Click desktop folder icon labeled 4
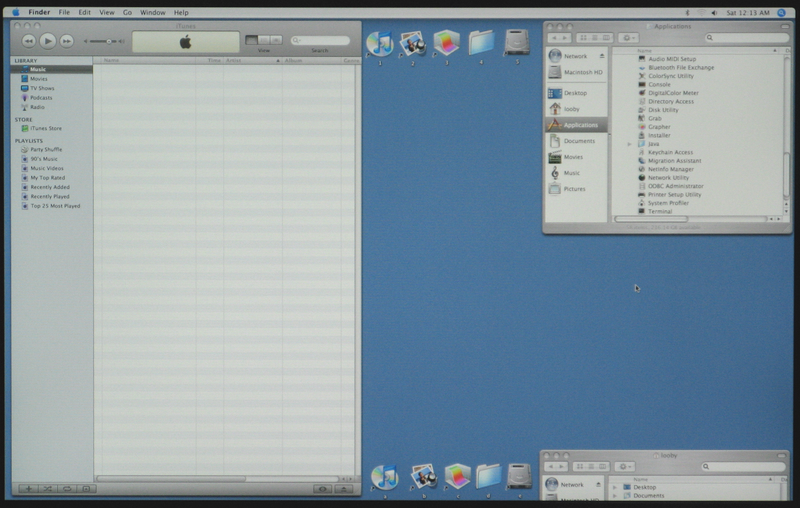Screen dimensions: 800x508 click(481, 43)
